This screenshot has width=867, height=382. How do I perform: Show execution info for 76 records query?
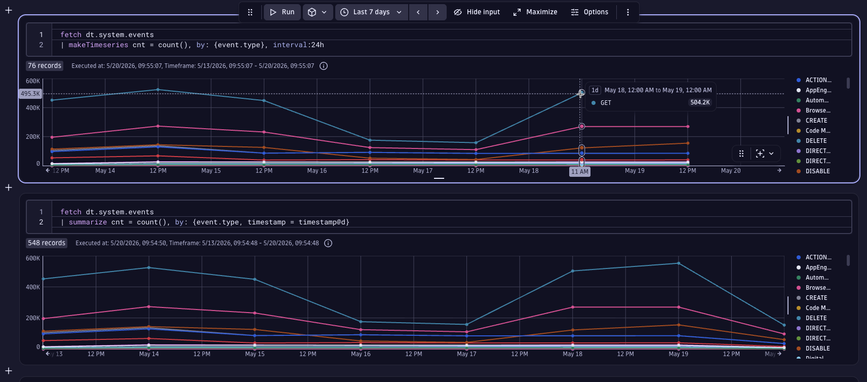(x=324, y=66)
